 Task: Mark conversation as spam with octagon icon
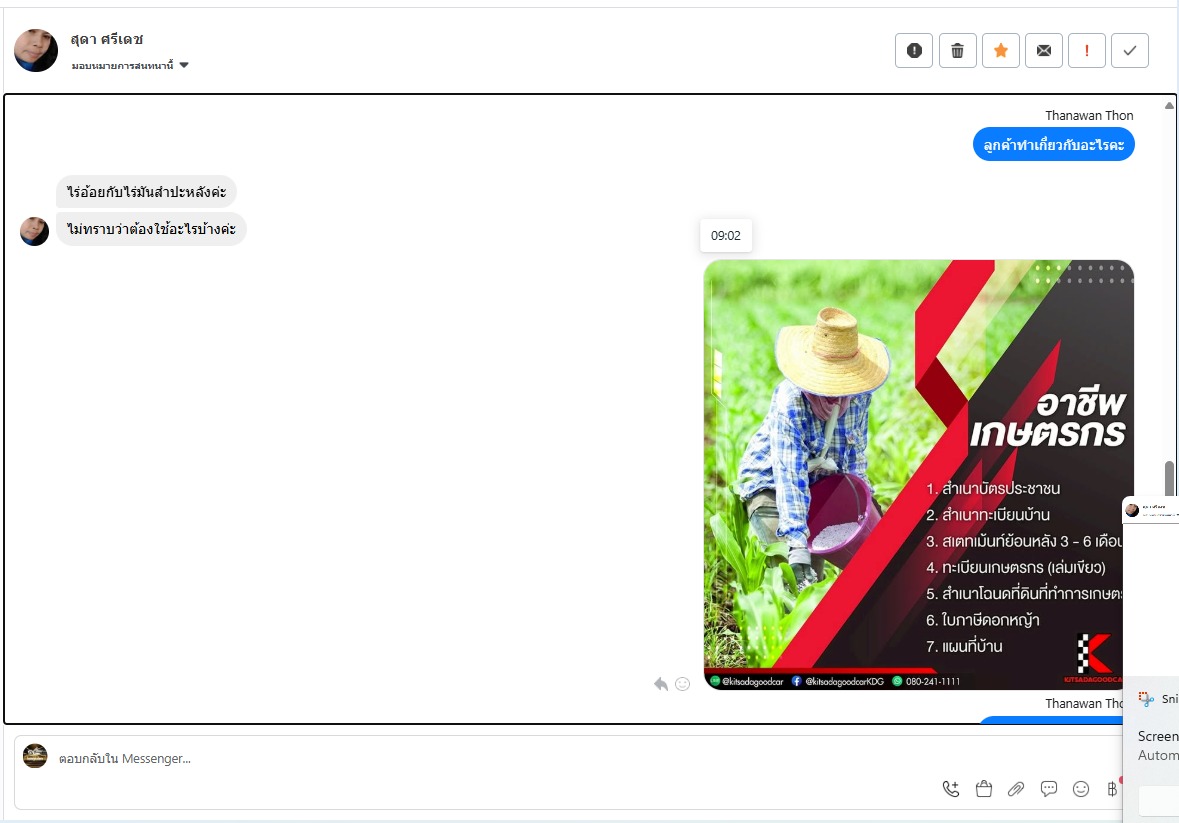[914, 51]
